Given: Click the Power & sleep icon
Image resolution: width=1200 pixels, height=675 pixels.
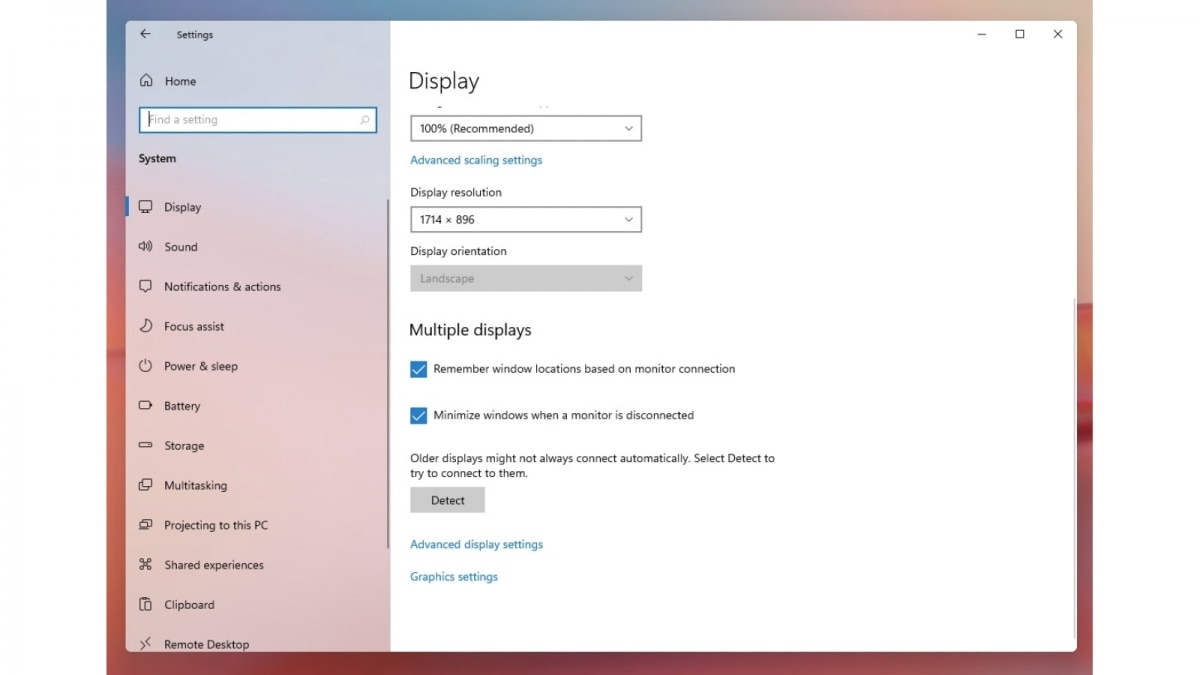Looking at the screenshot, I should (x=146, y=366).
